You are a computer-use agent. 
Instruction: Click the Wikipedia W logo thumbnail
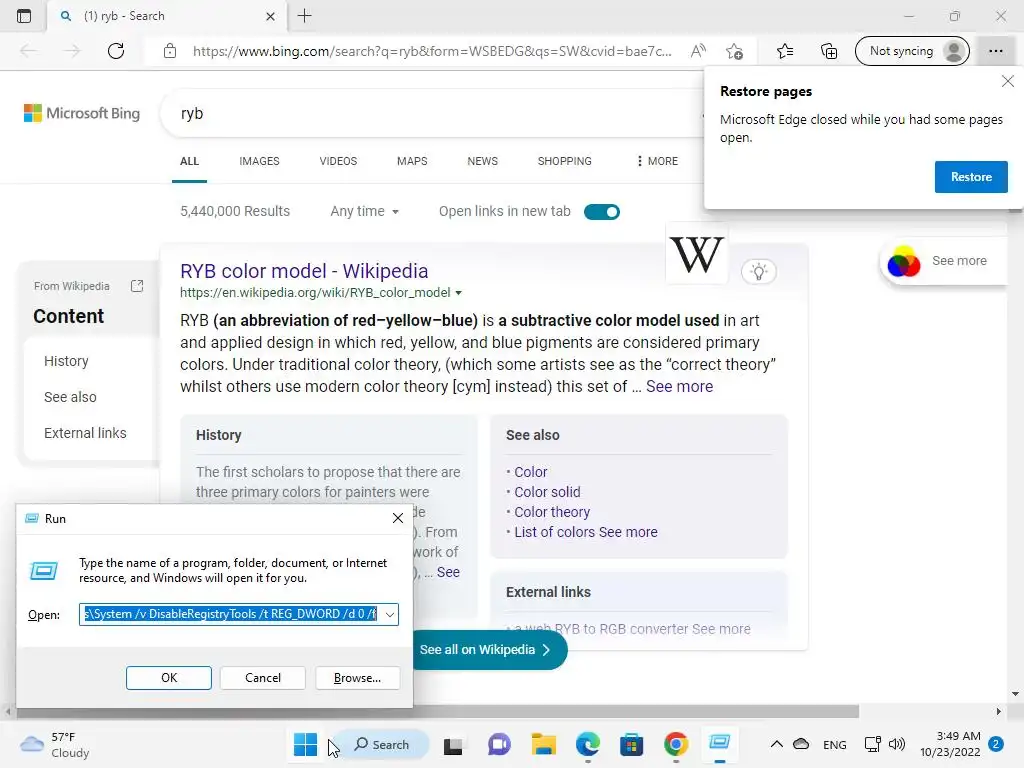(x=697, y=254)
